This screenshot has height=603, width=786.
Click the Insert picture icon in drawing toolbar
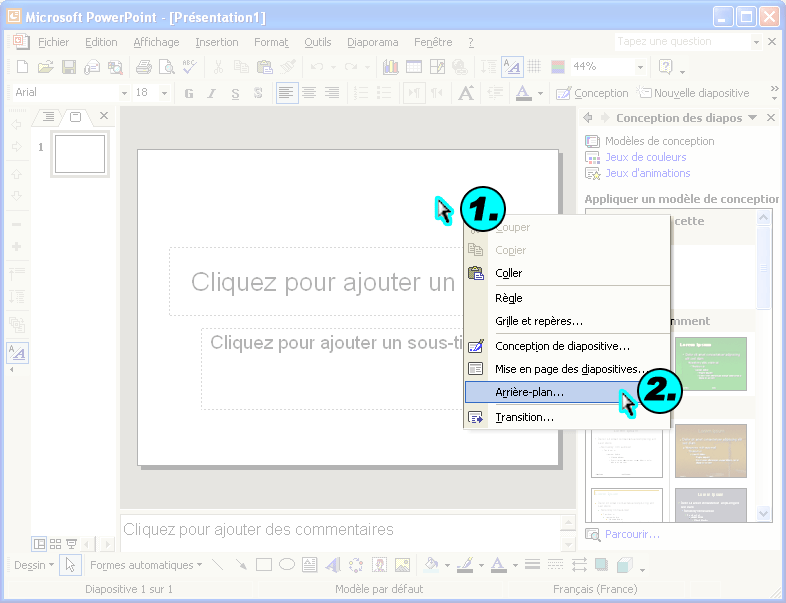(403, 565)
